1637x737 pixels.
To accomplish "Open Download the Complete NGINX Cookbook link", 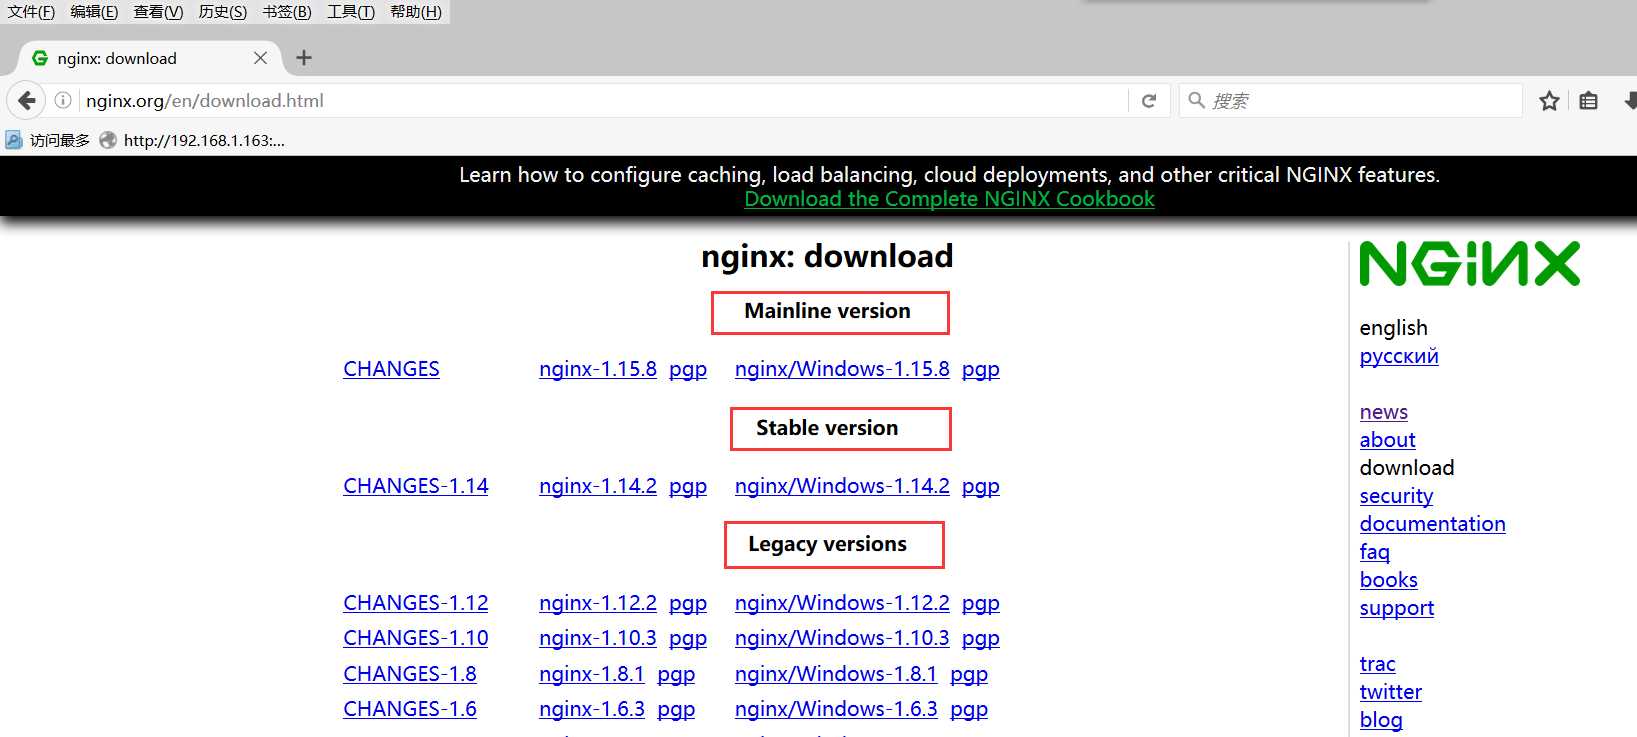I will [x=949, y=198].
